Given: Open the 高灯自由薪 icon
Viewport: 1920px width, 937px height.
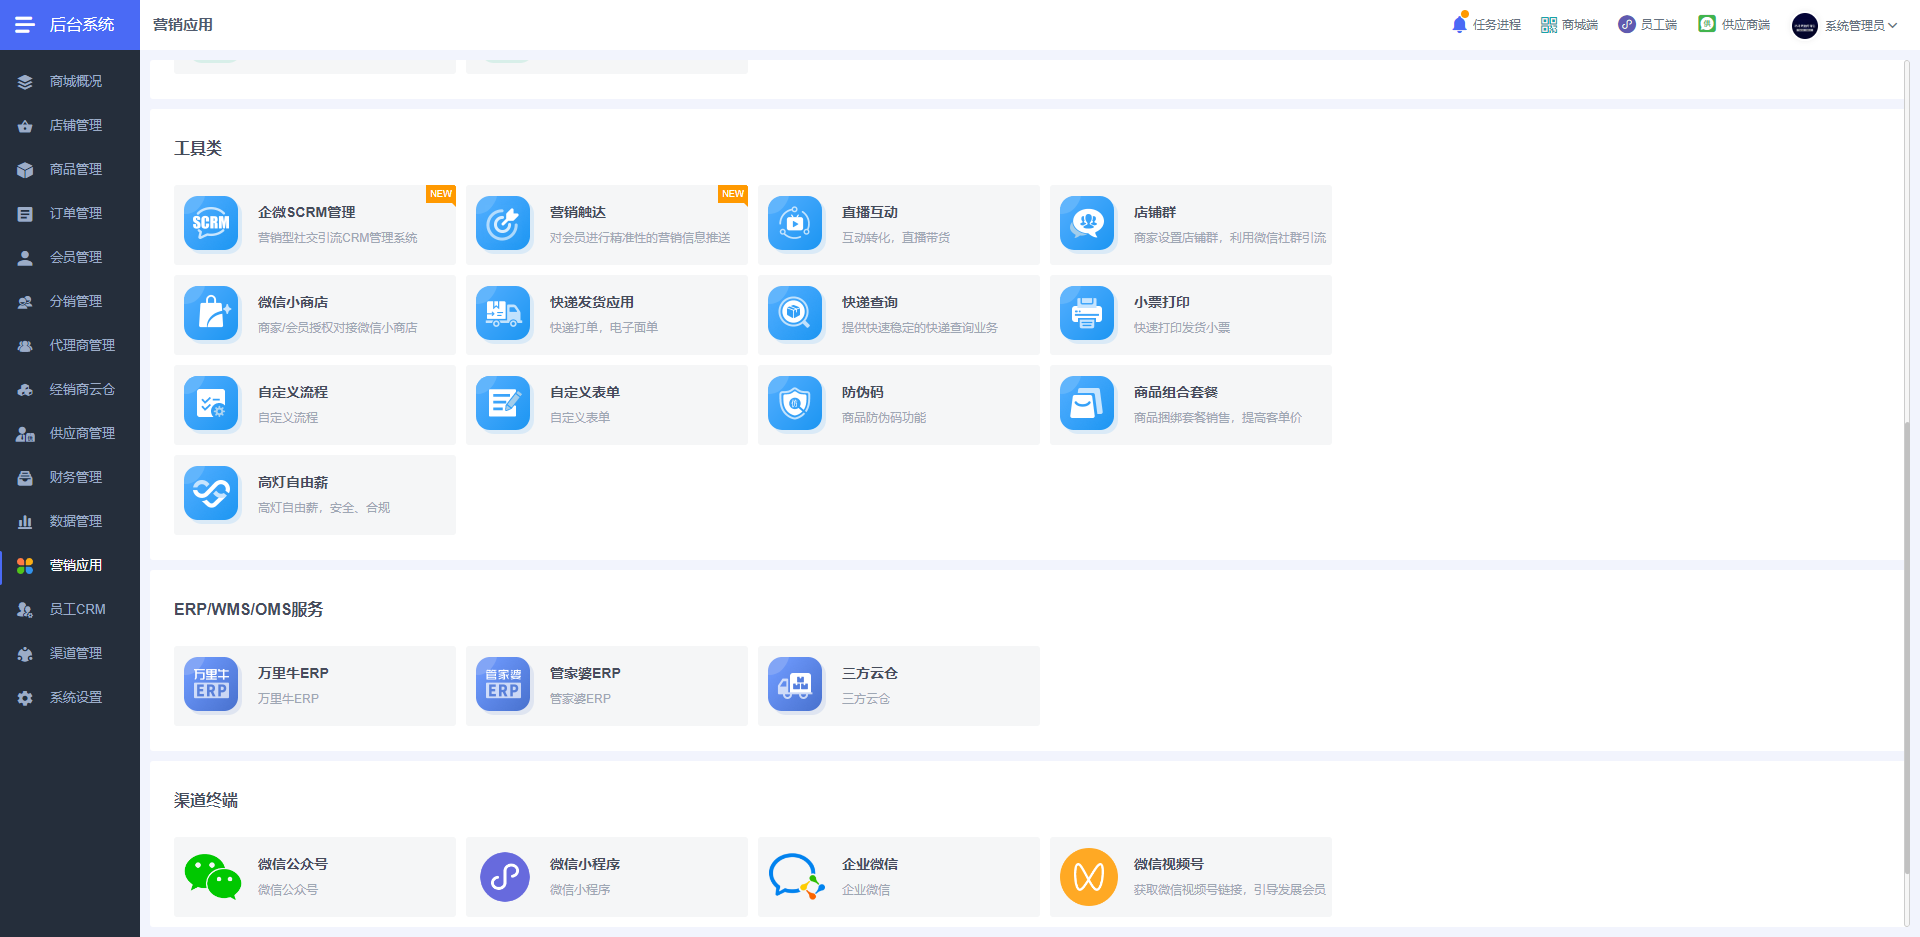Looking at the screenshot, I should tap(211, 493).
